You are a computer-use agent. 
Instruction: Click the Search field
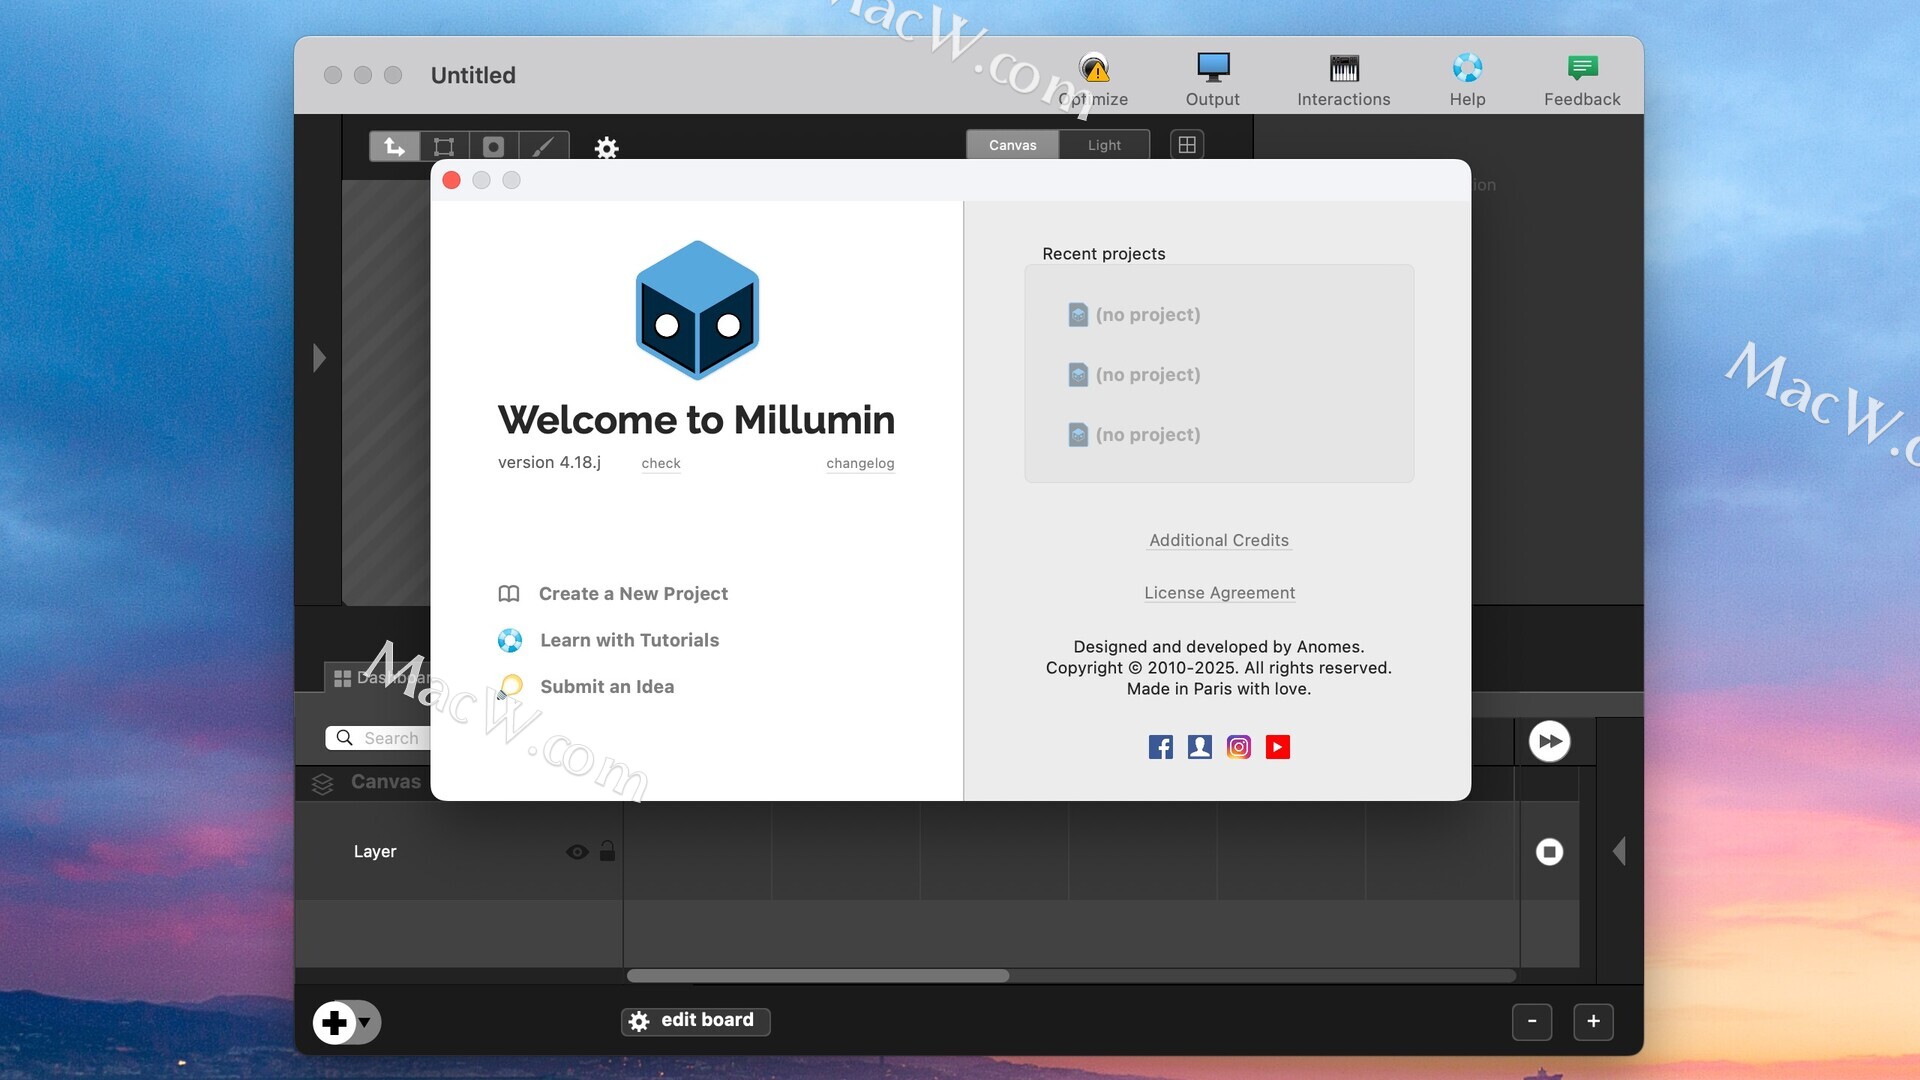(378, 738)
